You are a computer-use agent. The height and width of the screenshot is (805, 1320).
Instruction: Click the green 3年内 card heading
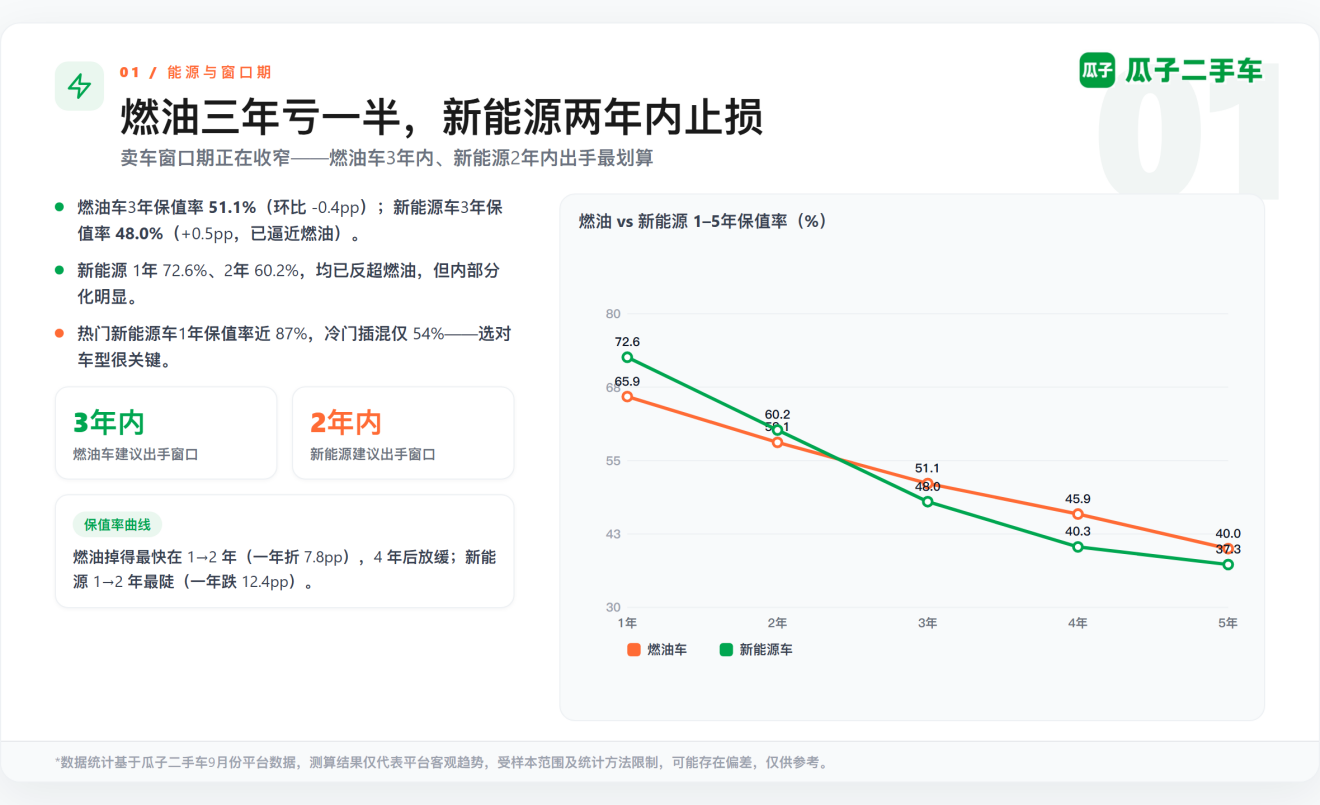pyautogui.click(x=109, y=423)
